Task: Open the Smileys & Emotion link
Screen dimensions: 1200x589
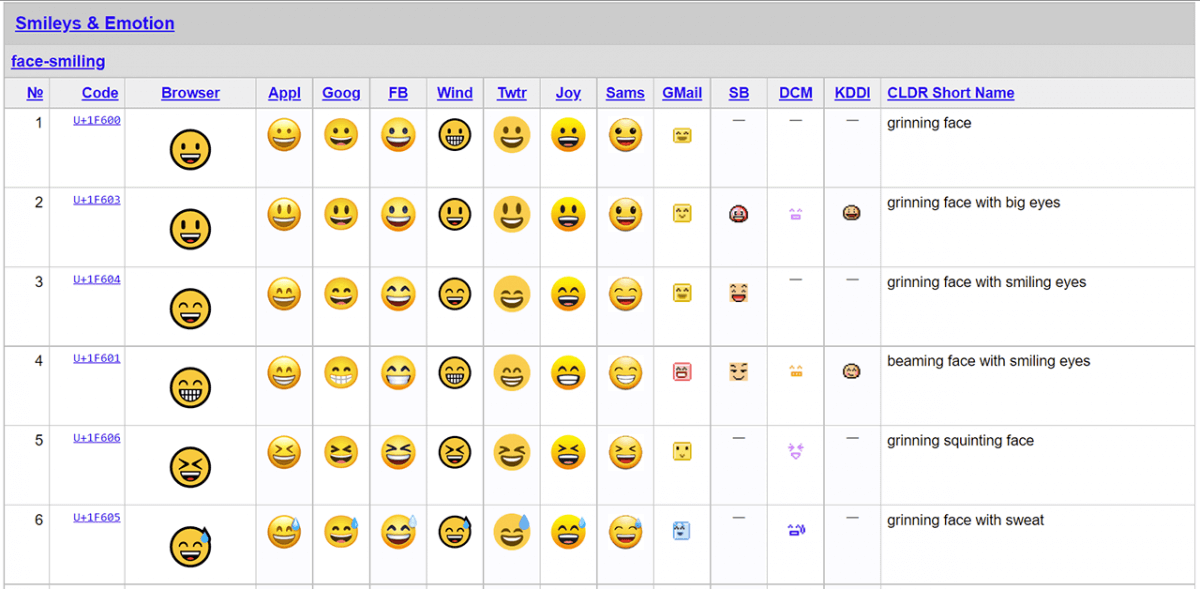Action: click(95, 23)
